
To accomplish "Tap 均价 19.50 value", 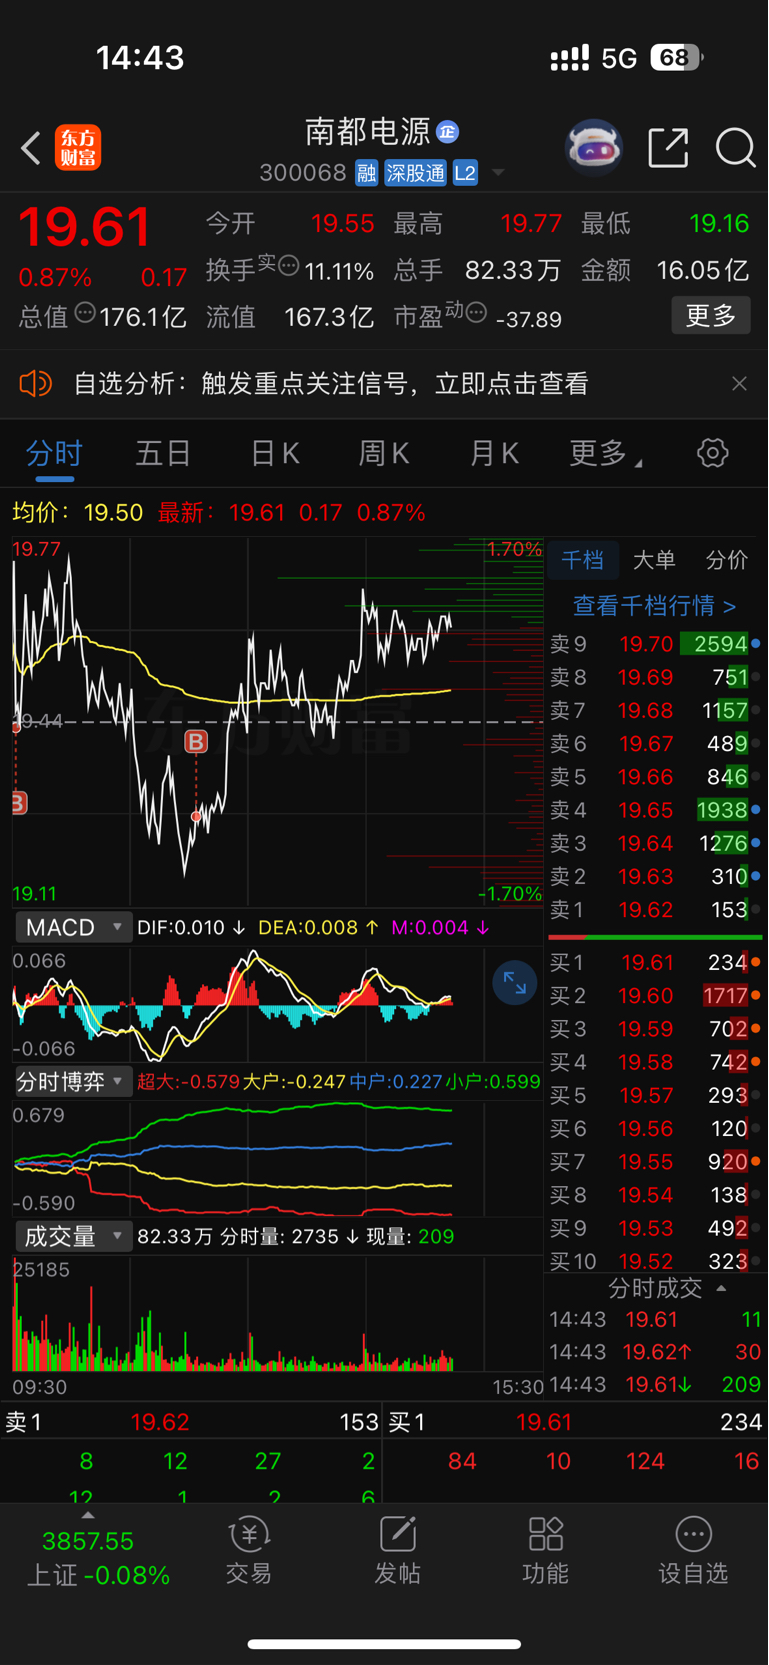I will [x=113, y=513].
